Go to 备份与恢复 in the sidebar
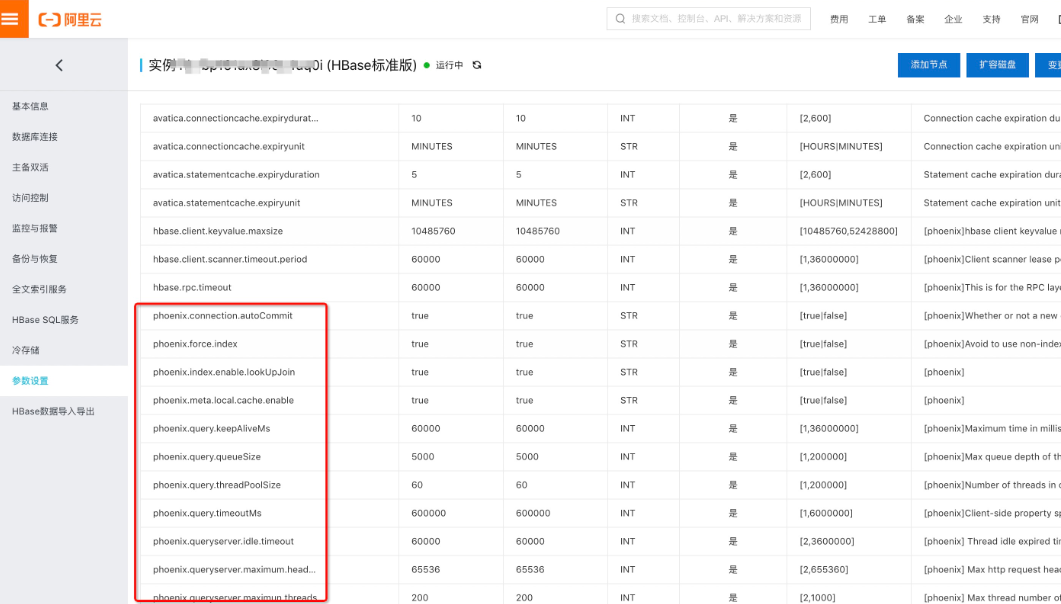The width and height of the screenshot is (1061, 604). click(x=35, y=258)
